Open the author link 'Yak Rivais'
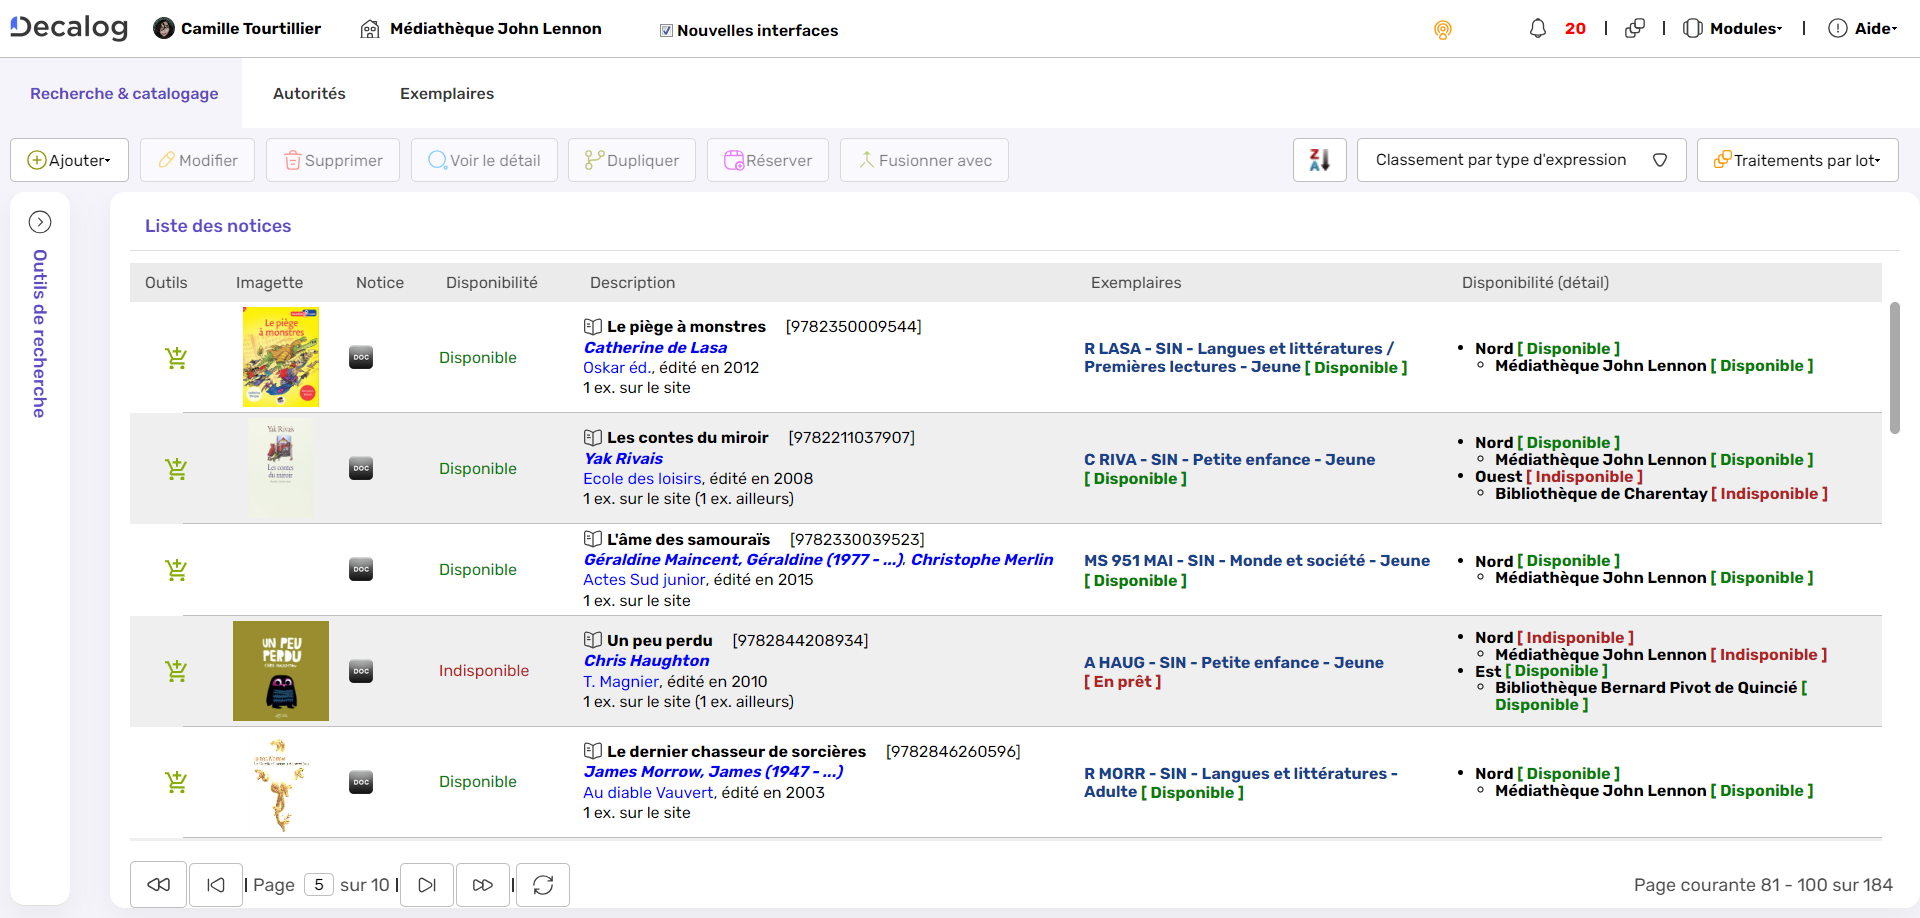This screenshot has width=1920, height=918. tap(622, 458)
